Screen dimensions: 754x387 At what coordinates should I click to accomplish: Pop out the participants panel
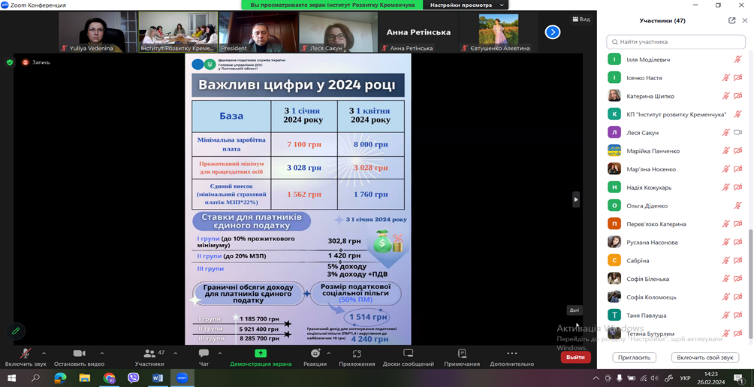tap(732, 20)
